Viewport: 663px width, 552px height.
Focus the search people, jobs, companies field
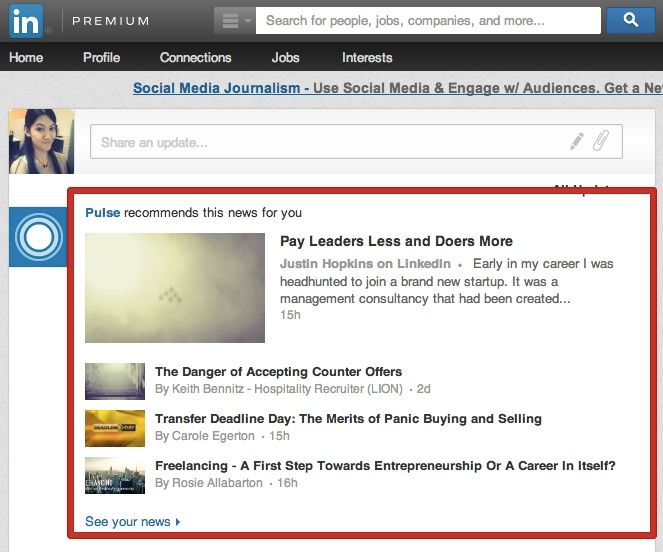(428, 20)
